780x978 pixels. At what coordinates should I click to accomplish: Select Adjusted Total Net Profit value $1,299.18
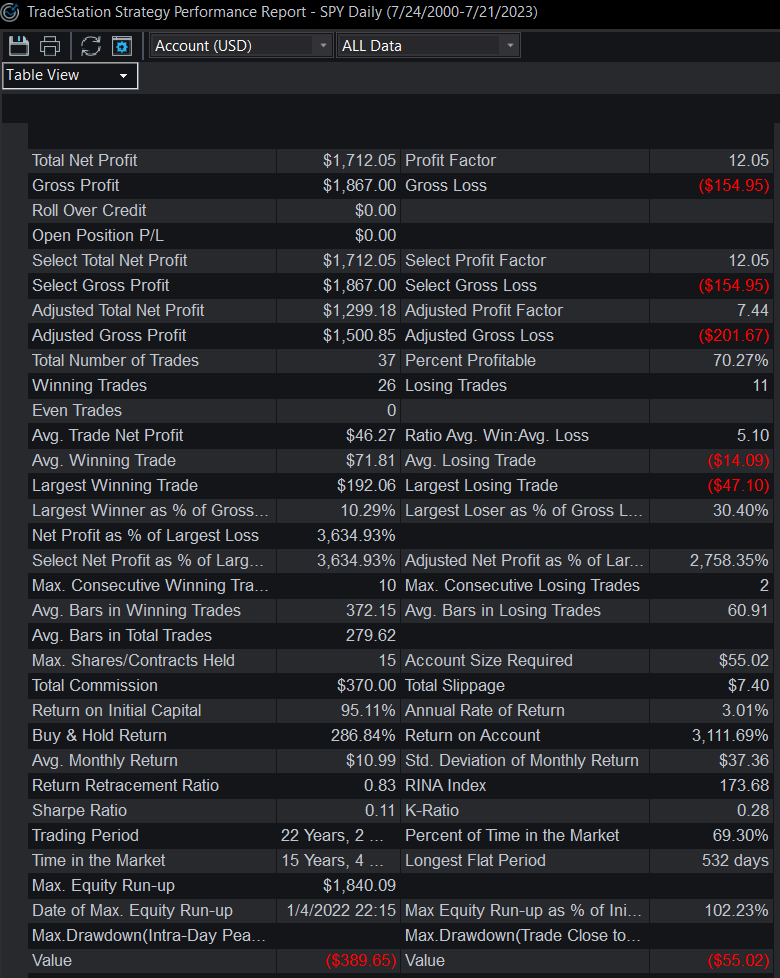coord(359,310)
